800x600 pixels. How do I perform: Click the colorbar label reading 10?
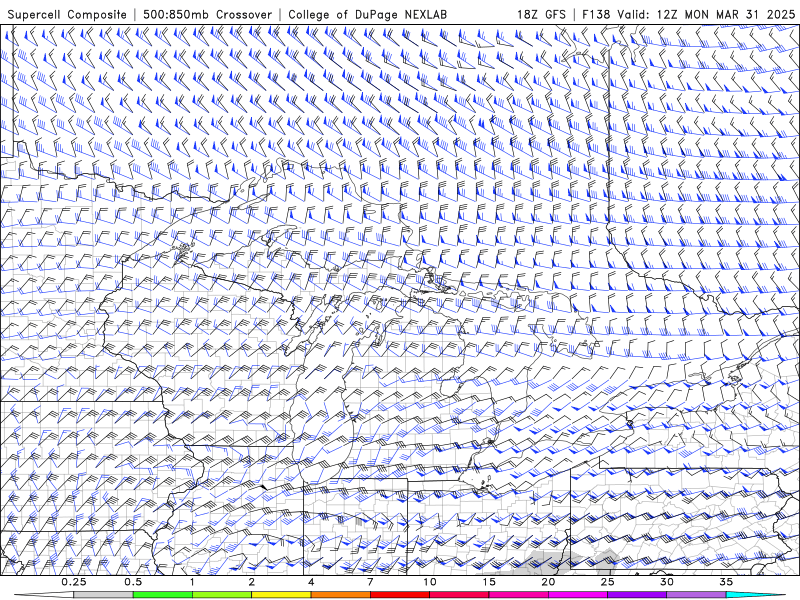[x=430, y=582]
